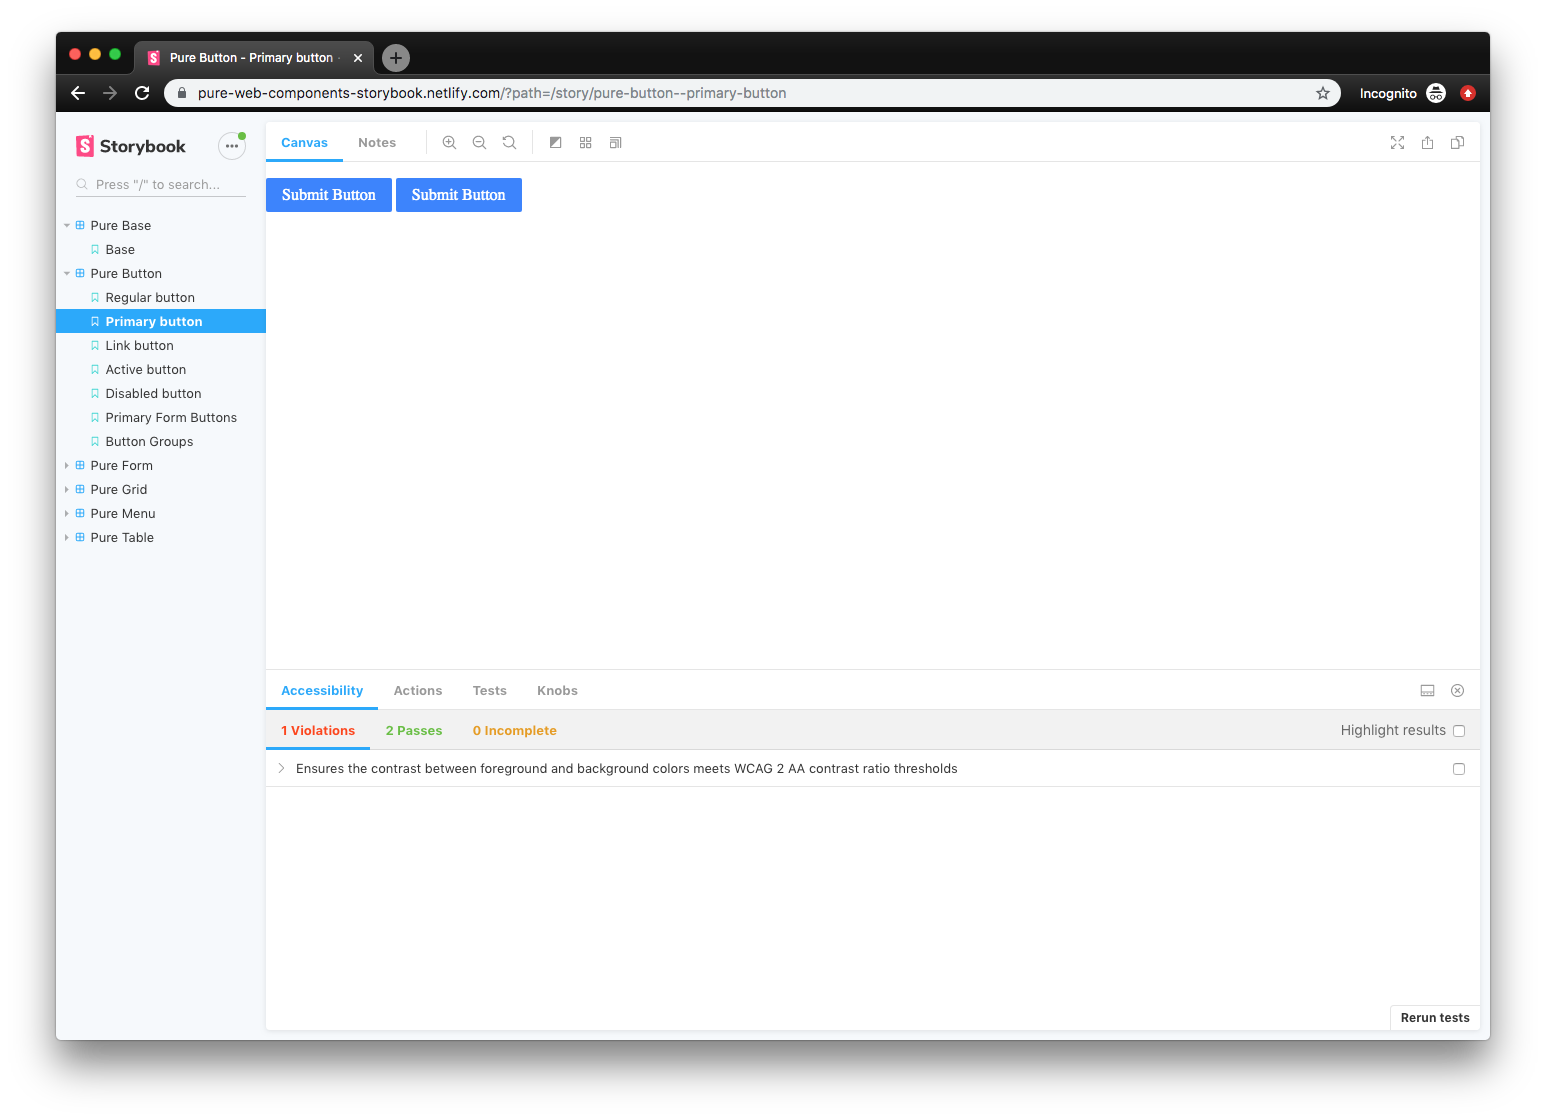The height and width of the screenshot is (1120, 1546).
Task: Change the preview background color
Action: coord(556,142)
